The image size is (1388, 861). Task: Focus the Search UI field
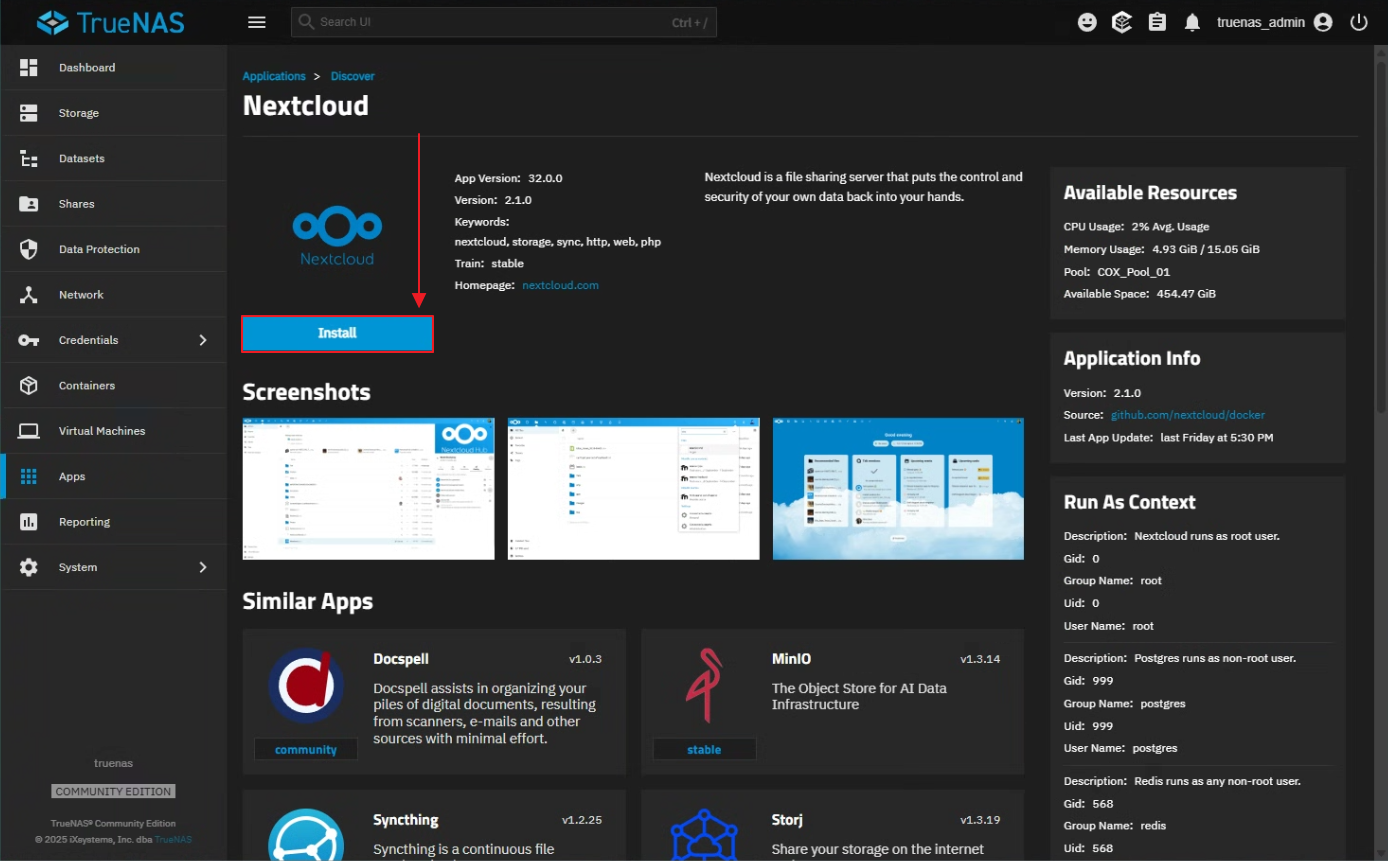504,22
